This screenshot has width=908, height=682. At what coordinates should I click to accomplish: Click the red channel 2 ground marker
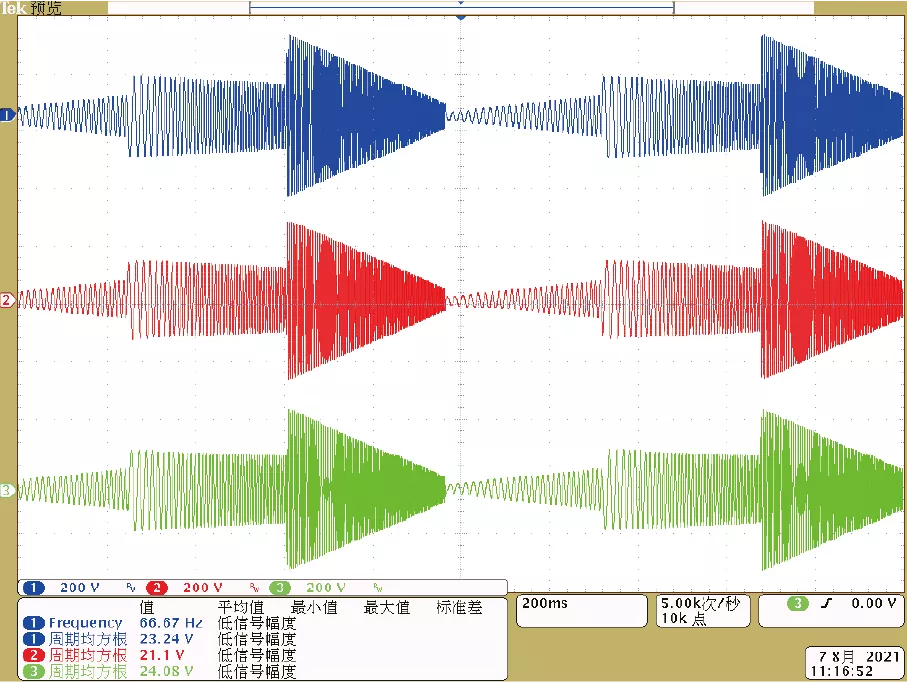pos(7,300)
